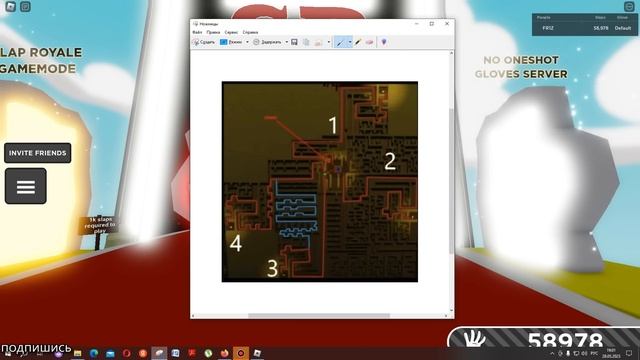Viewport: 640px width, 360px height.
Task: Show hidden system tray icons
Action: tap(552, 353)
